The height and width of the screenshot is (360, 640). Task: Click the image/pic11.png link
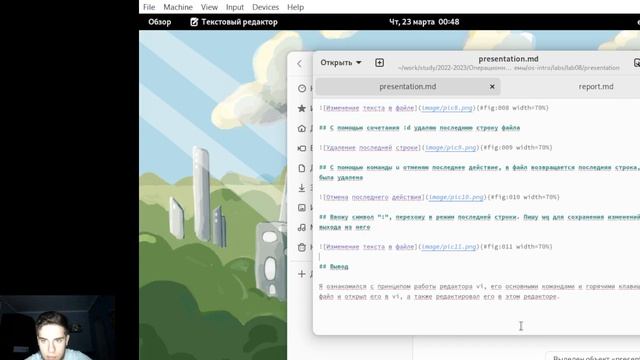click(x=449, y=247)
